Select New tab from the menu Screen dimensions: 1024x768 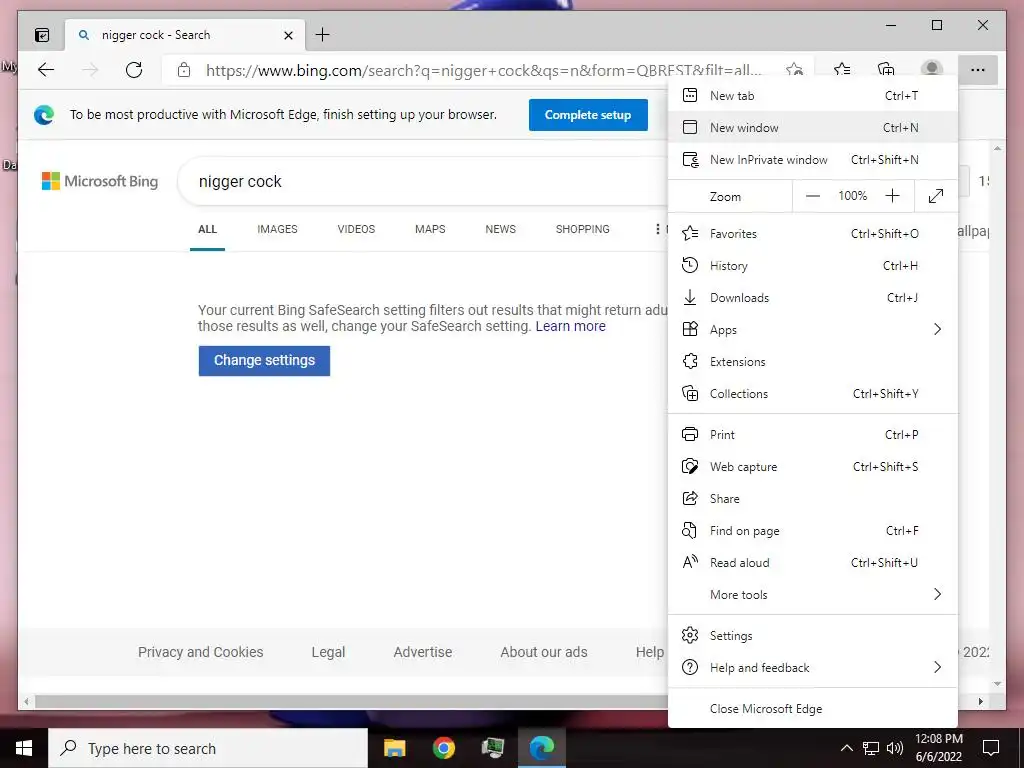click(813, 96)
